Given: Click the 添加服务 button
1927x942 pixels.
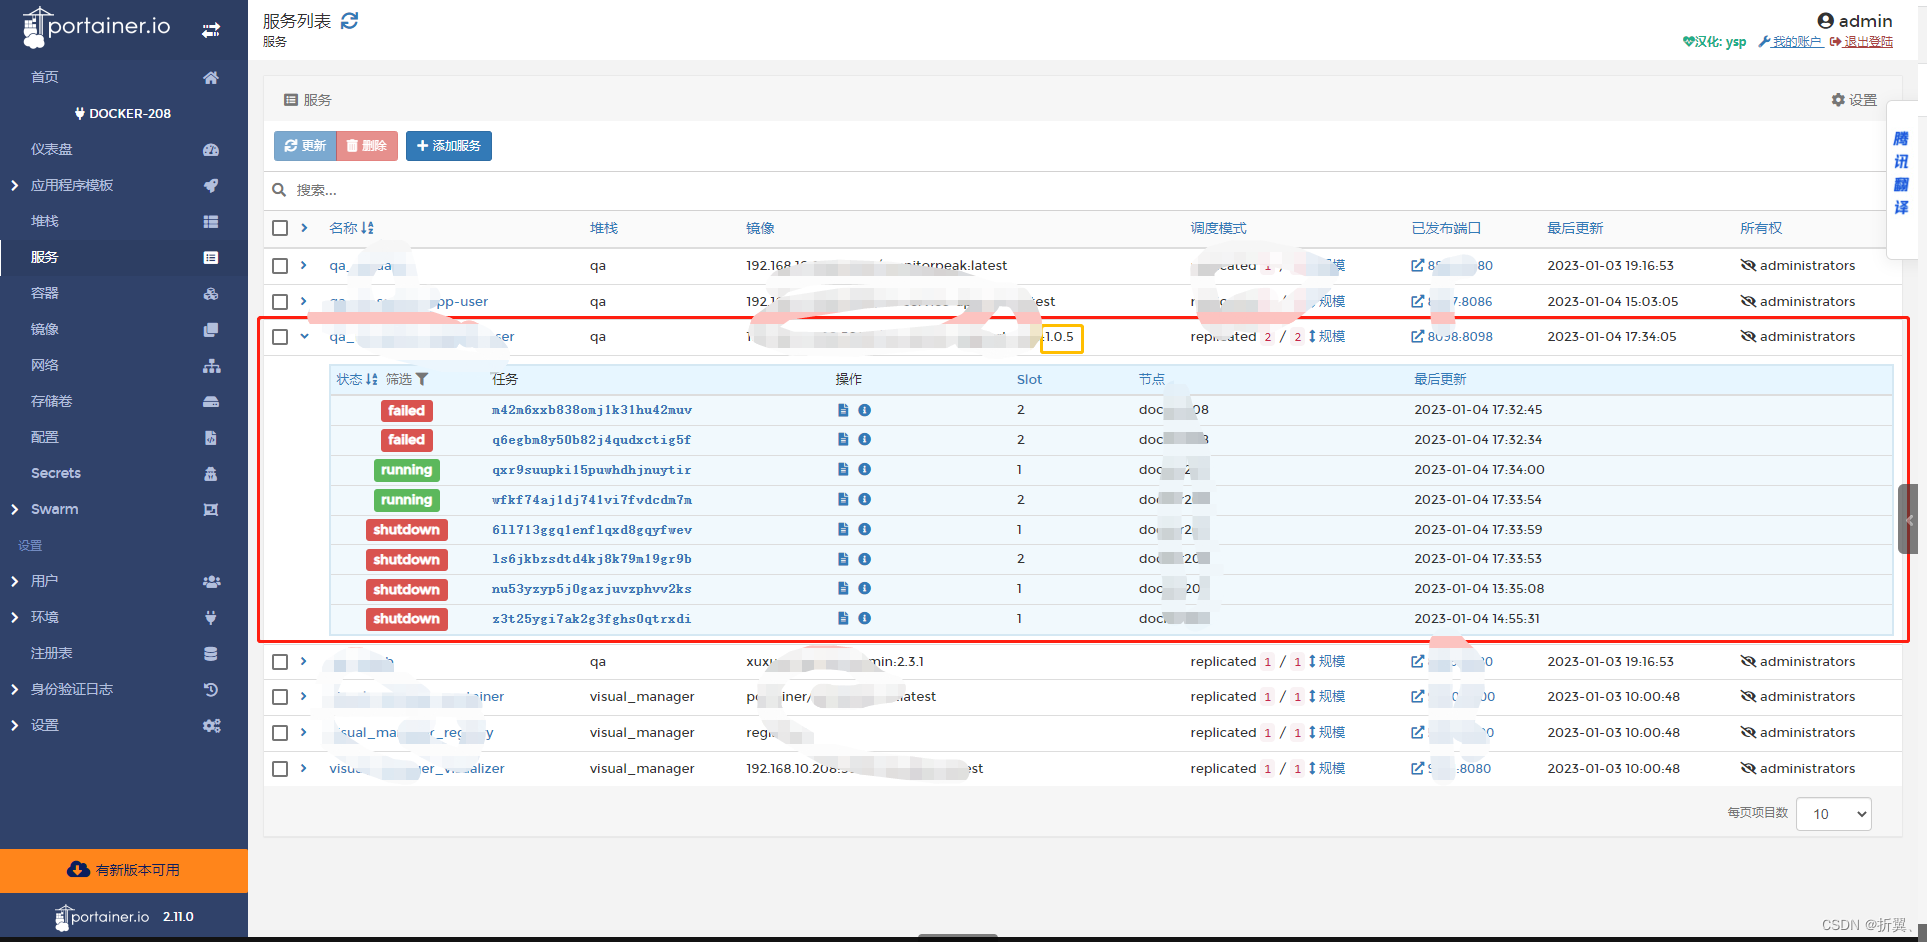Looking at the screenshot, I should [448, 146].
